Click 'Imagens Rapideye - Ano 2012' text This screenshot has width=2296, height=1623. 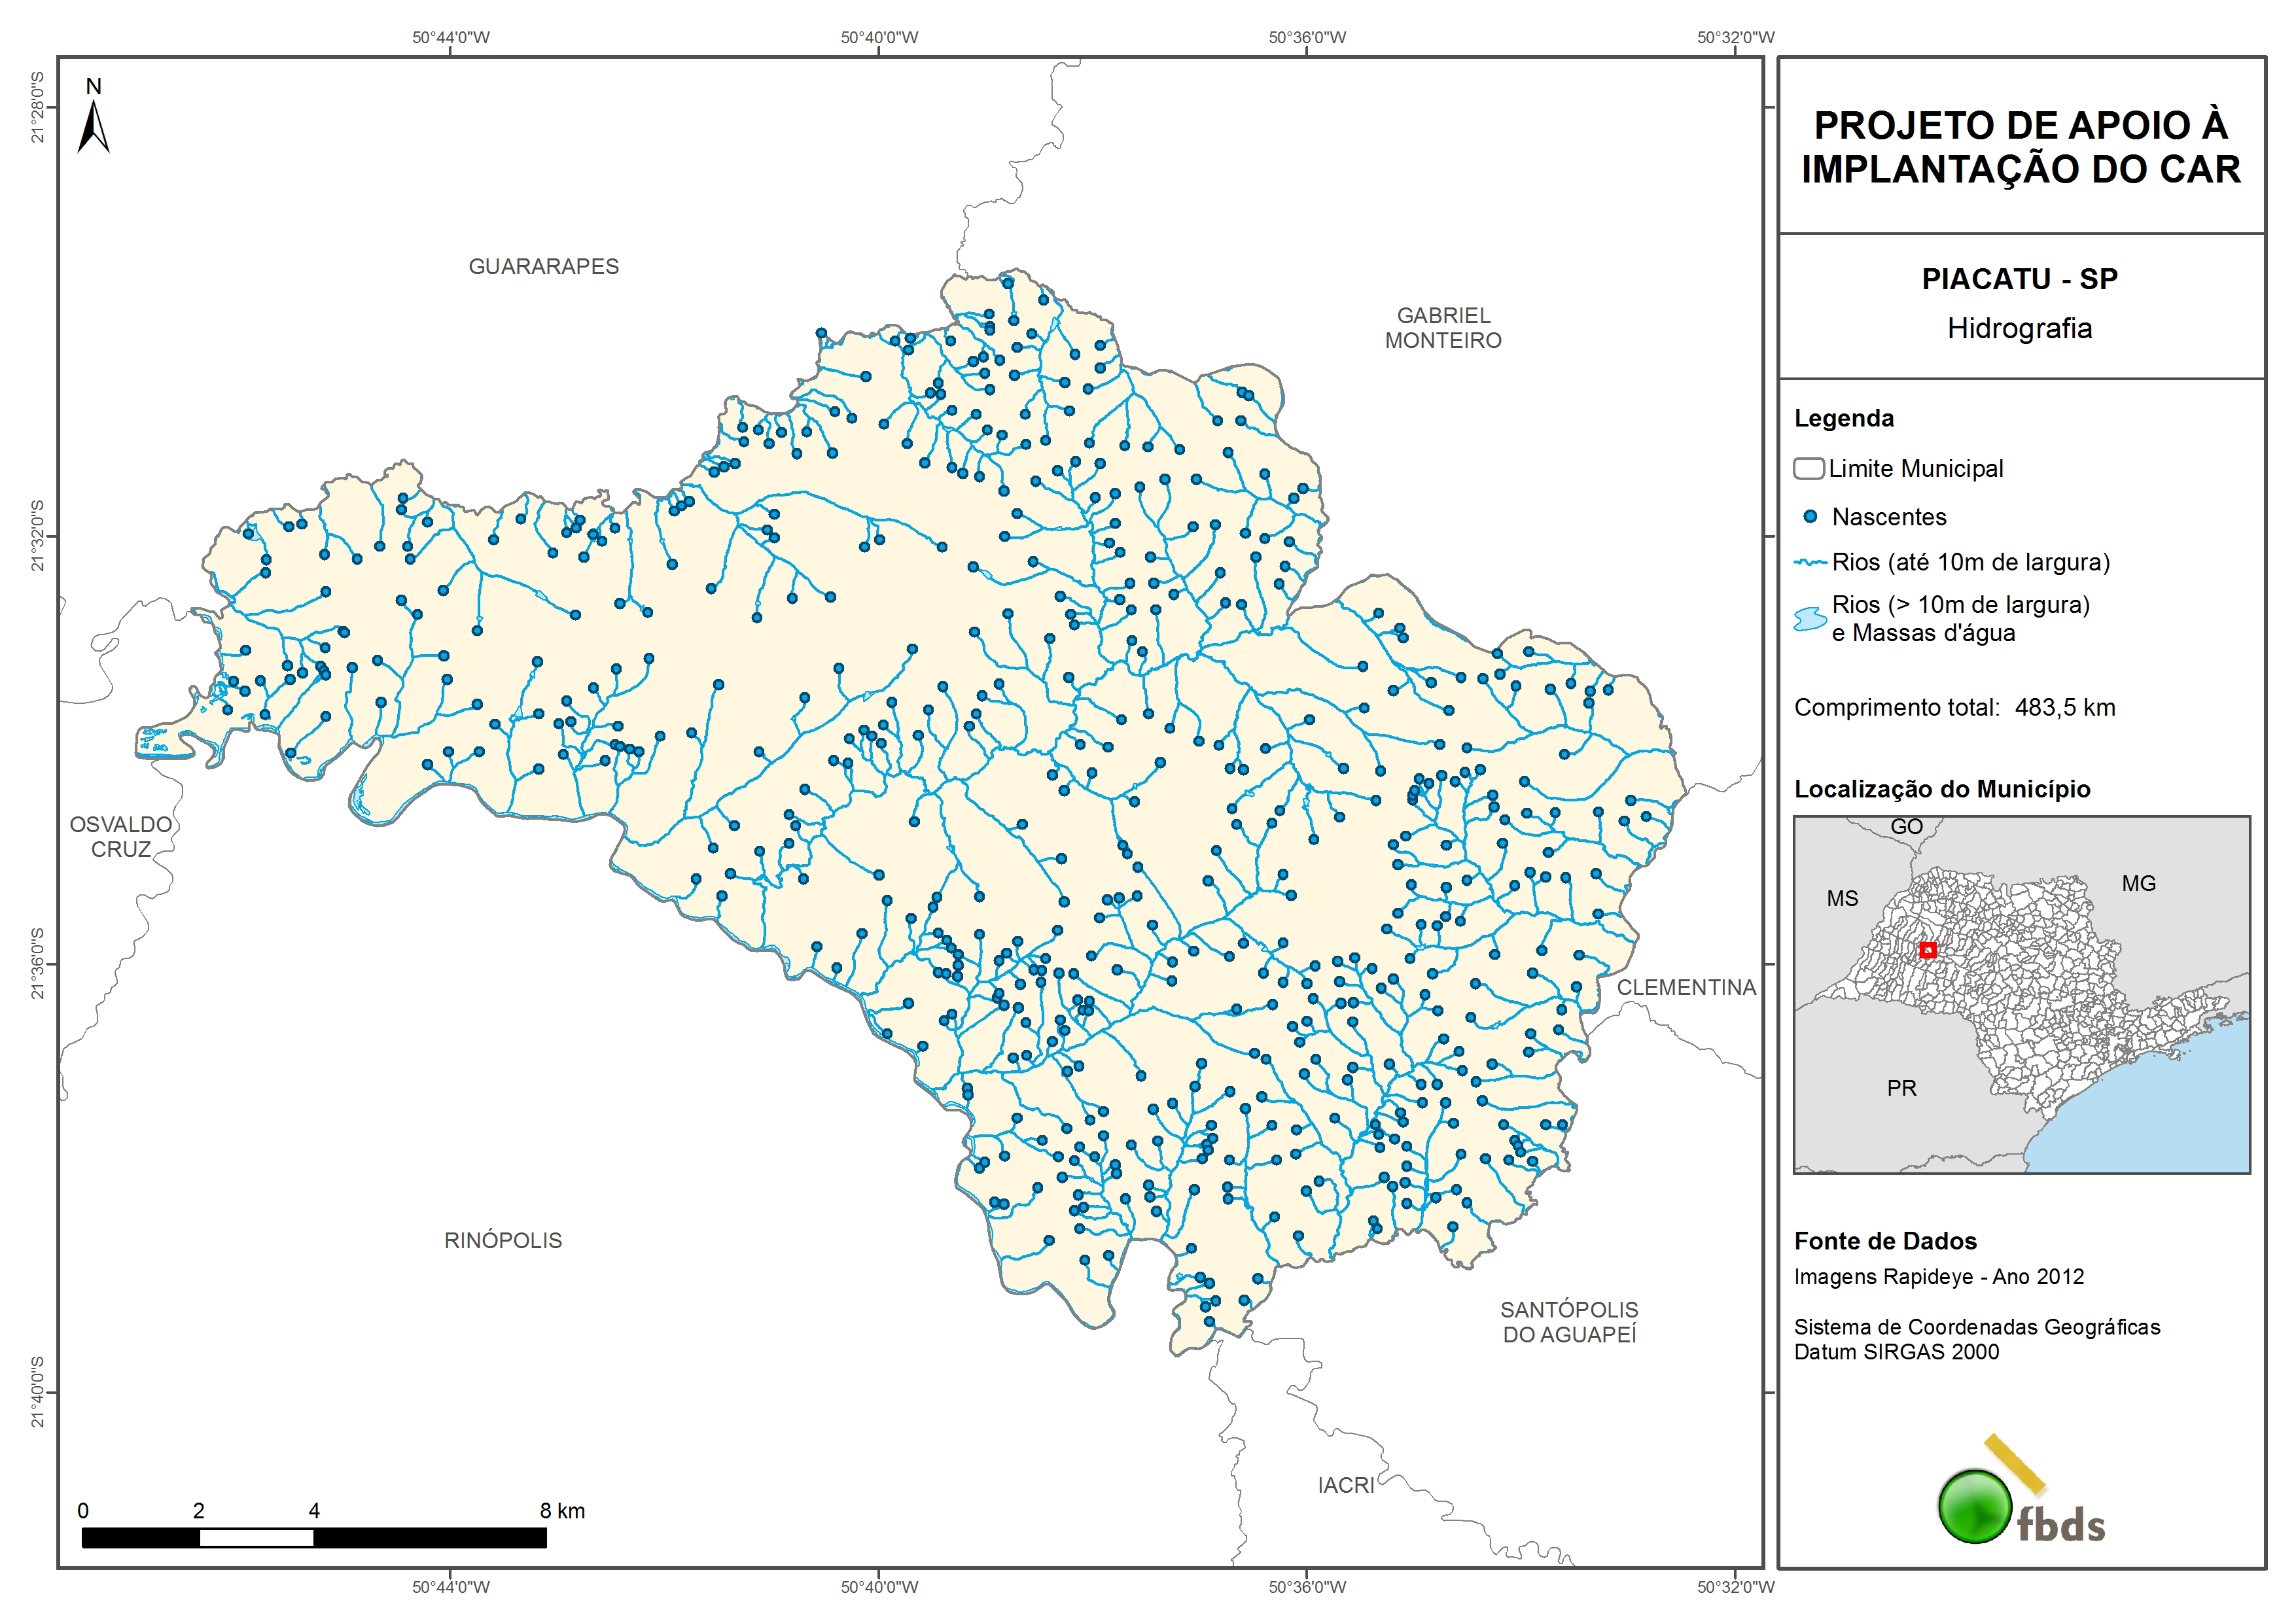pyautogui.click(x=1938, y=1277)
